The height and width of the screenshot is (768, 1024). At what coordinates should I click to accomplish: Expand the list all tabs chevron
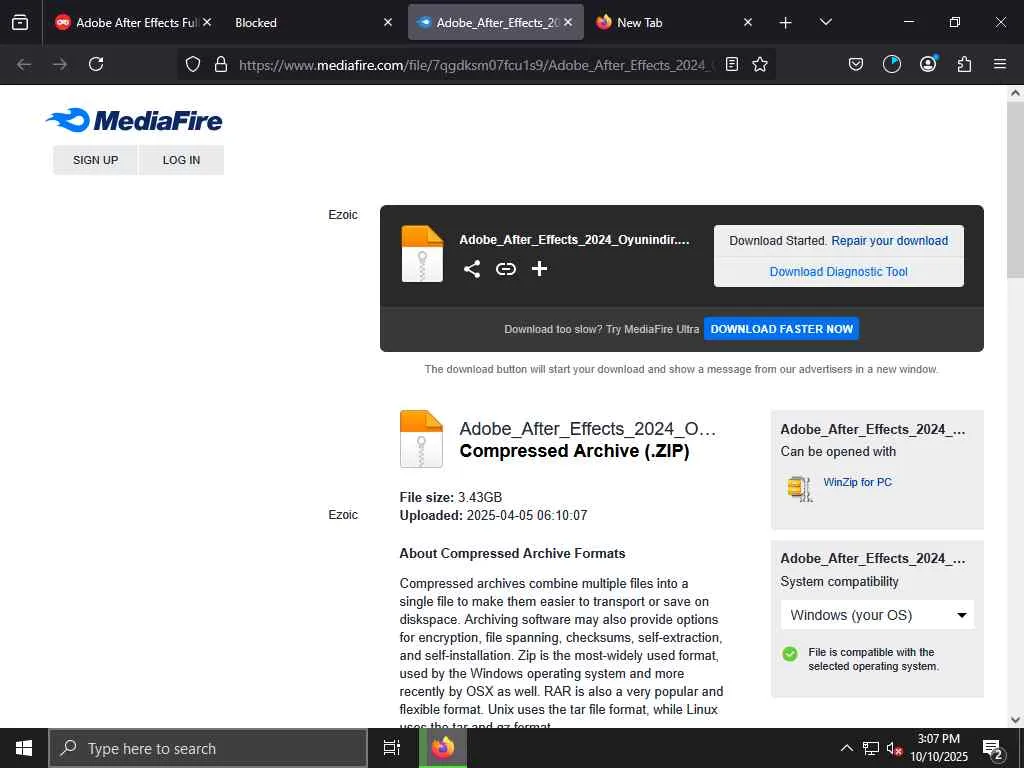[x=825, y=22]
